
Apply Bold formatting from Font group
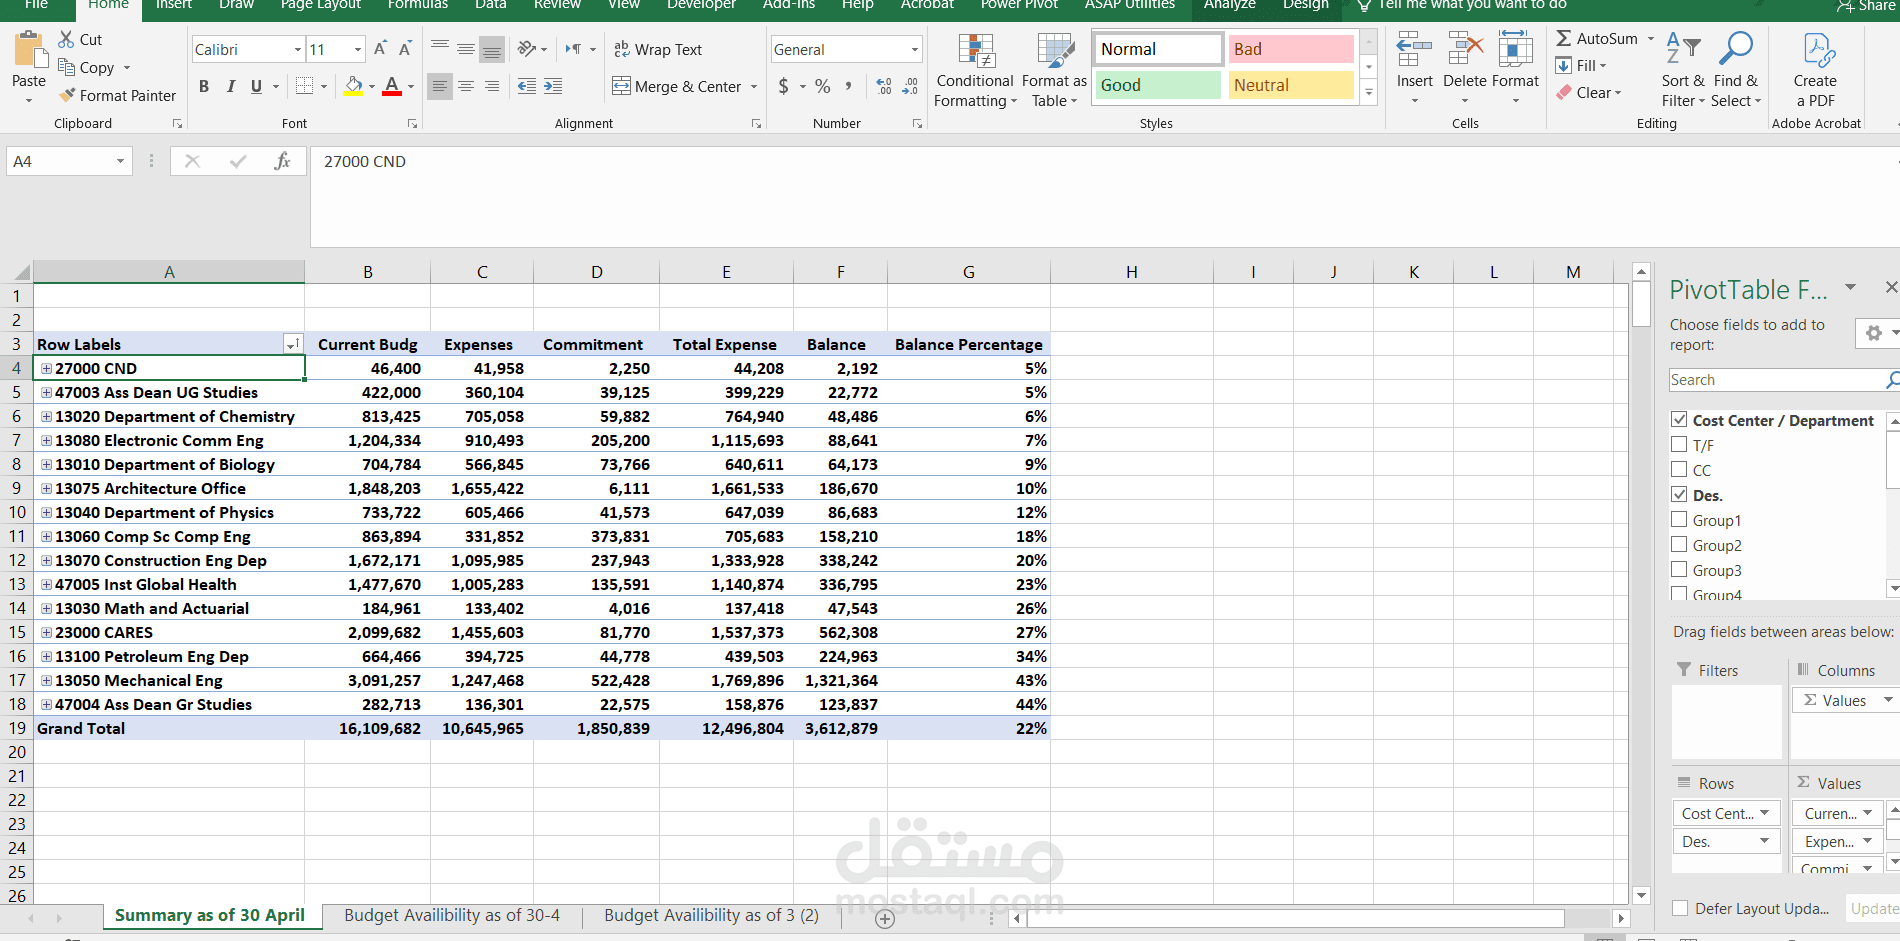click(x=204, y=86)
